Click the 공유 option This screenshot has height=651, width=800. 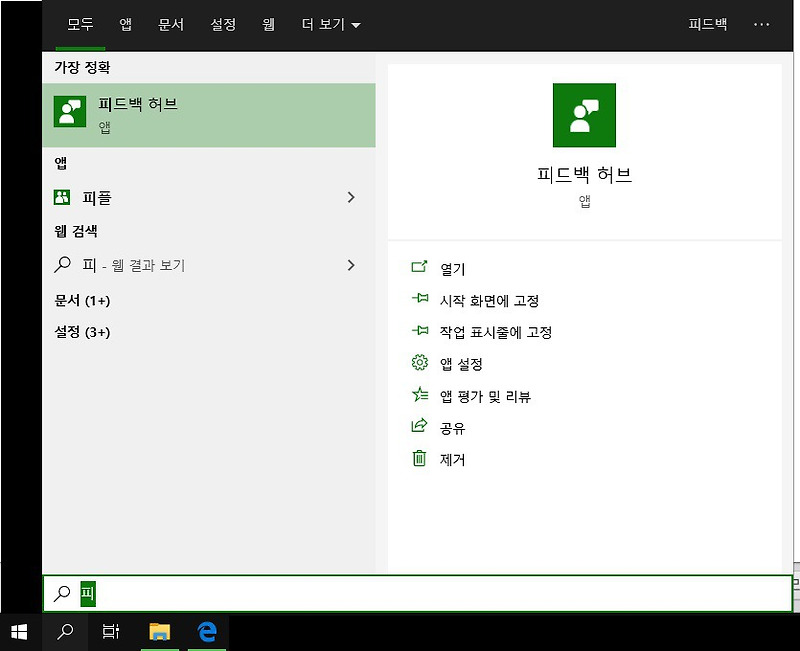[x=453, y=428]
